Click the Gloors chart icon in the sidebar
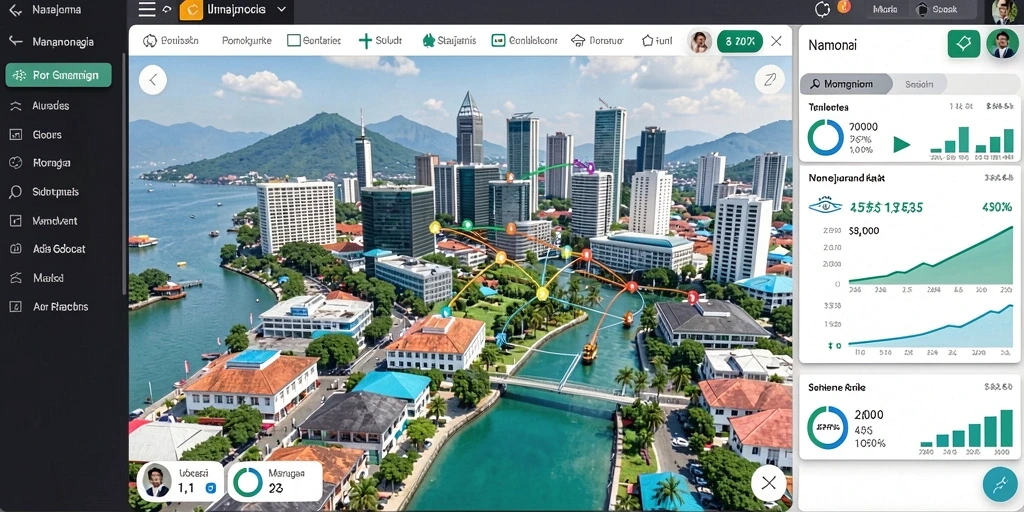Viewport: 1024px width, 512px height. pyautogui.click(x=16, y=135)
